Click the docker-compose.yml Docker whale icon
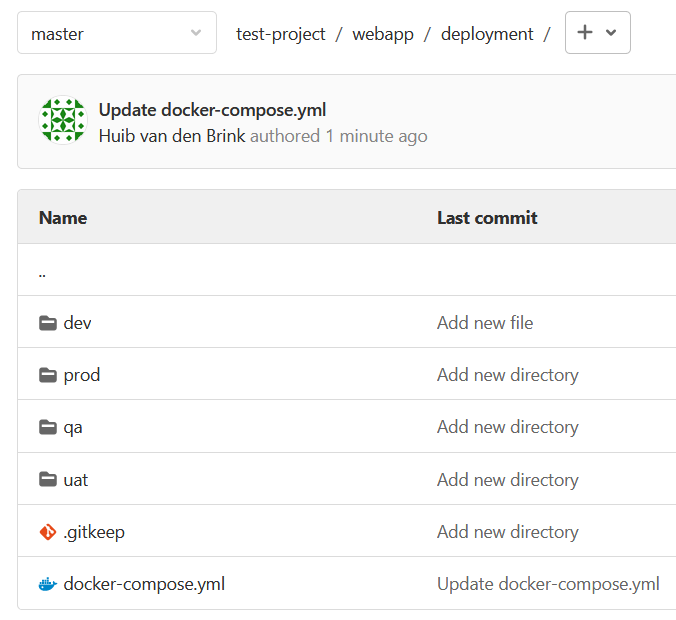 48,584
